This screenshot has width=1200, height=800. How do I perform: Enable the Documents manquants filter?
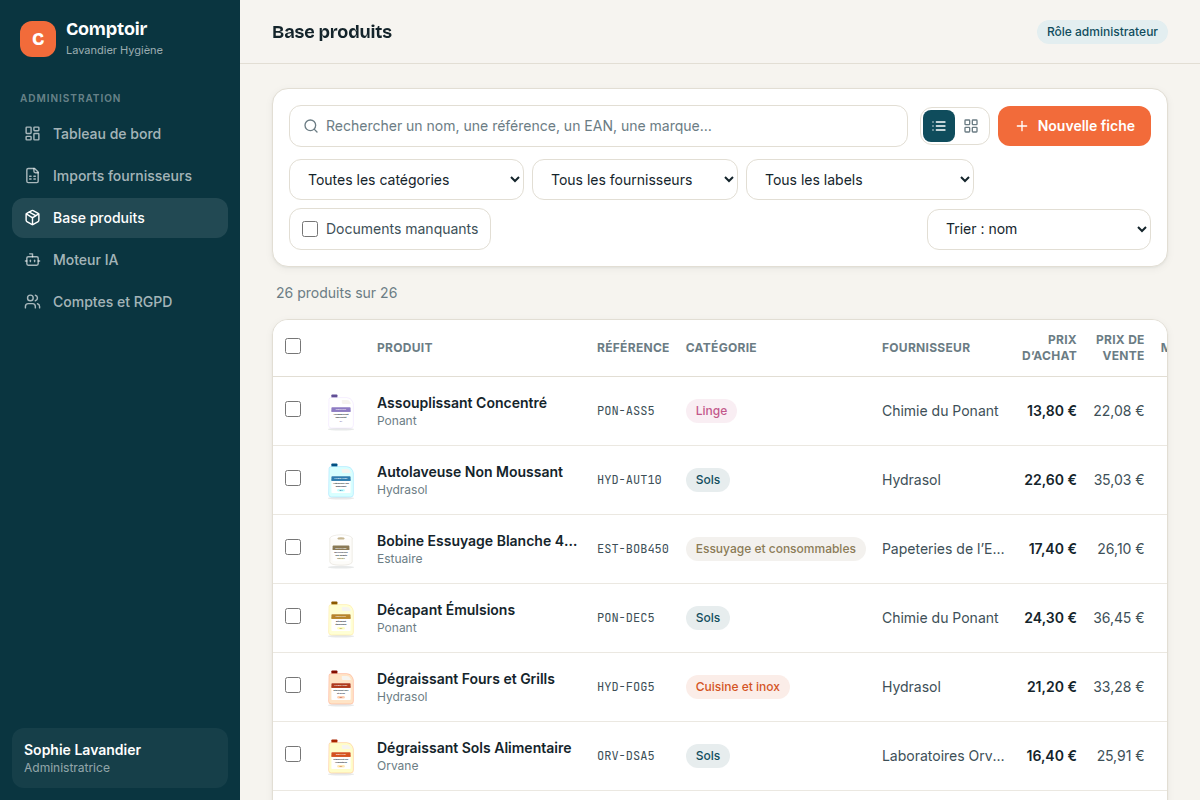pyautogui.click(x=310, y=229)
